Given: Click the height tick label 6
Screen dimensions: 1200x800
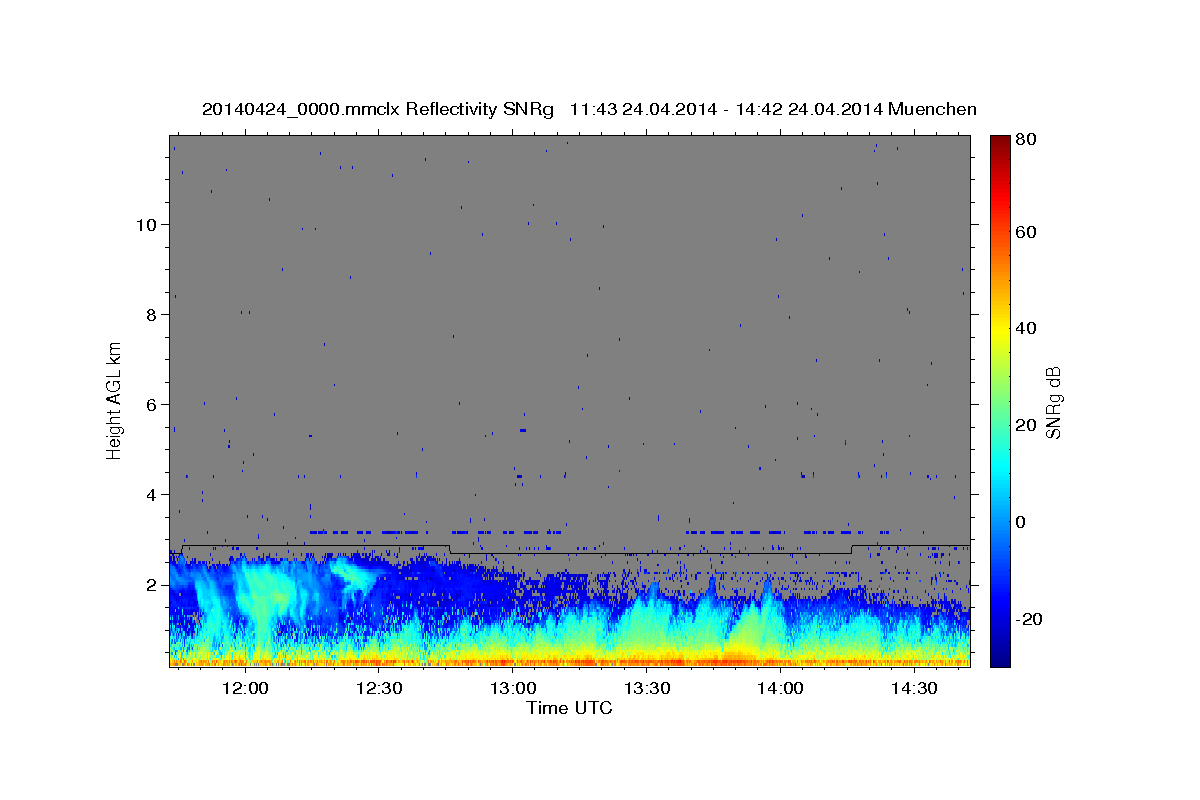Looking at the screenshot, I should (151, 404).
